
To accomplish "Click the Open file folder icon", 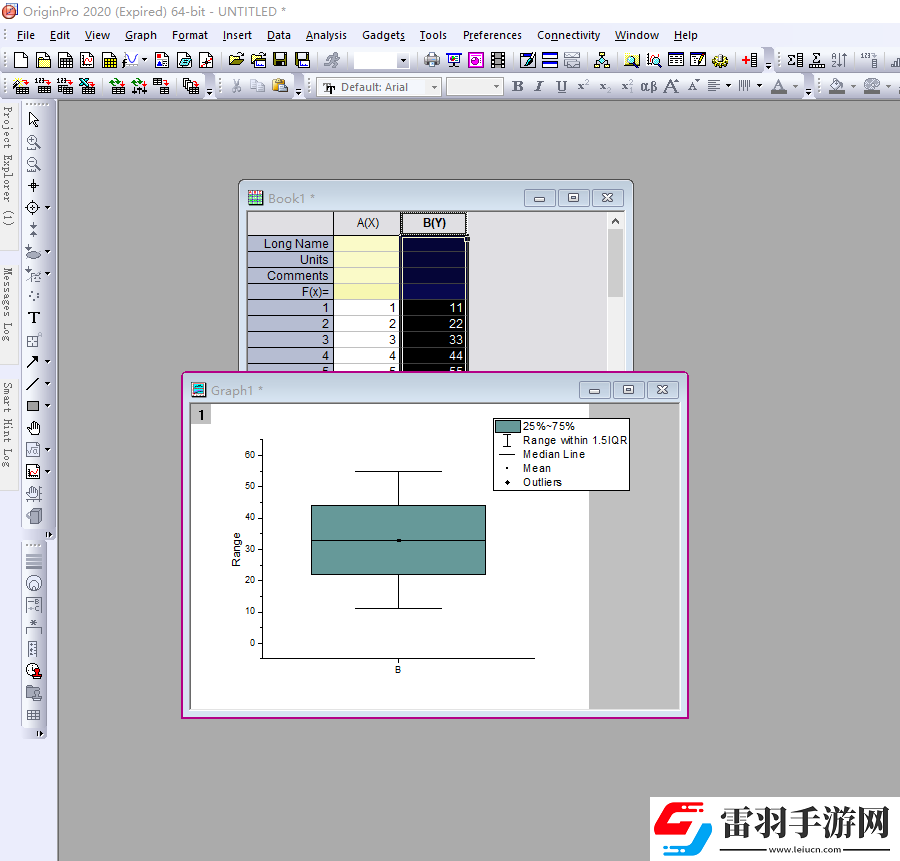I will tap(236, 60).
